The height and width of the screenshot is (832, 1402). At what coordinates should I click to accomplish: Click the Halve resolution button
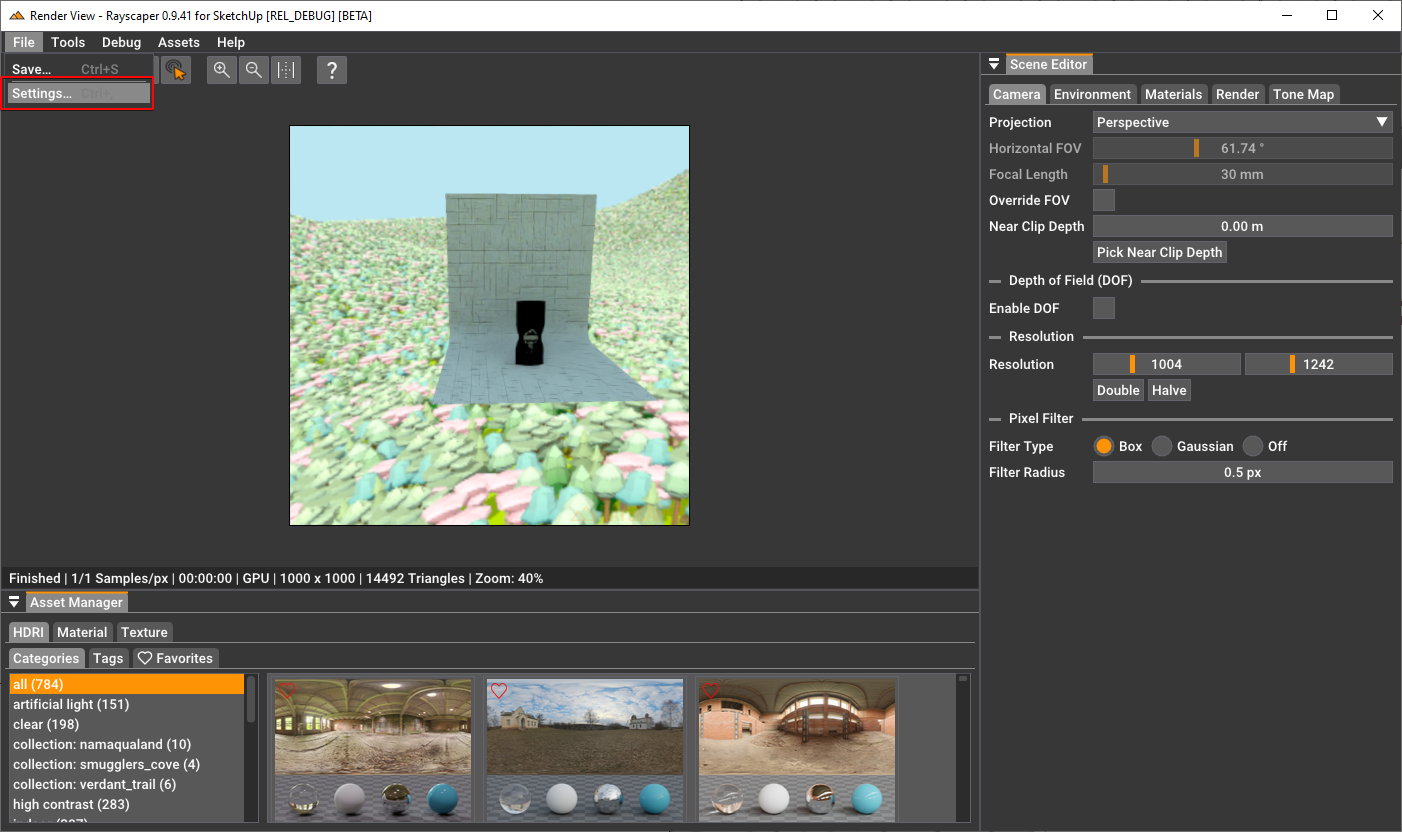click(x=1169, y=390)
